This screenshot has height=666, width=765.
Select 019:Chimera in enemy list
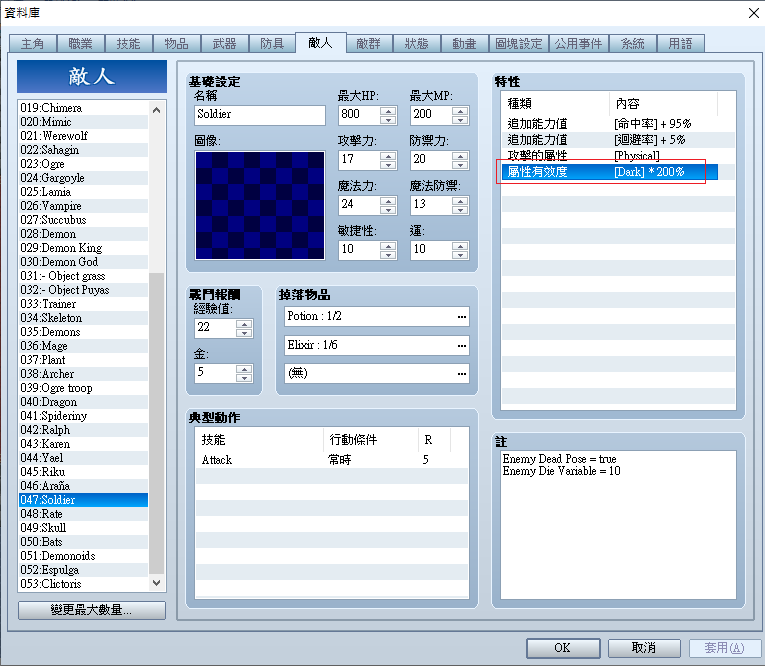(83, 108)
